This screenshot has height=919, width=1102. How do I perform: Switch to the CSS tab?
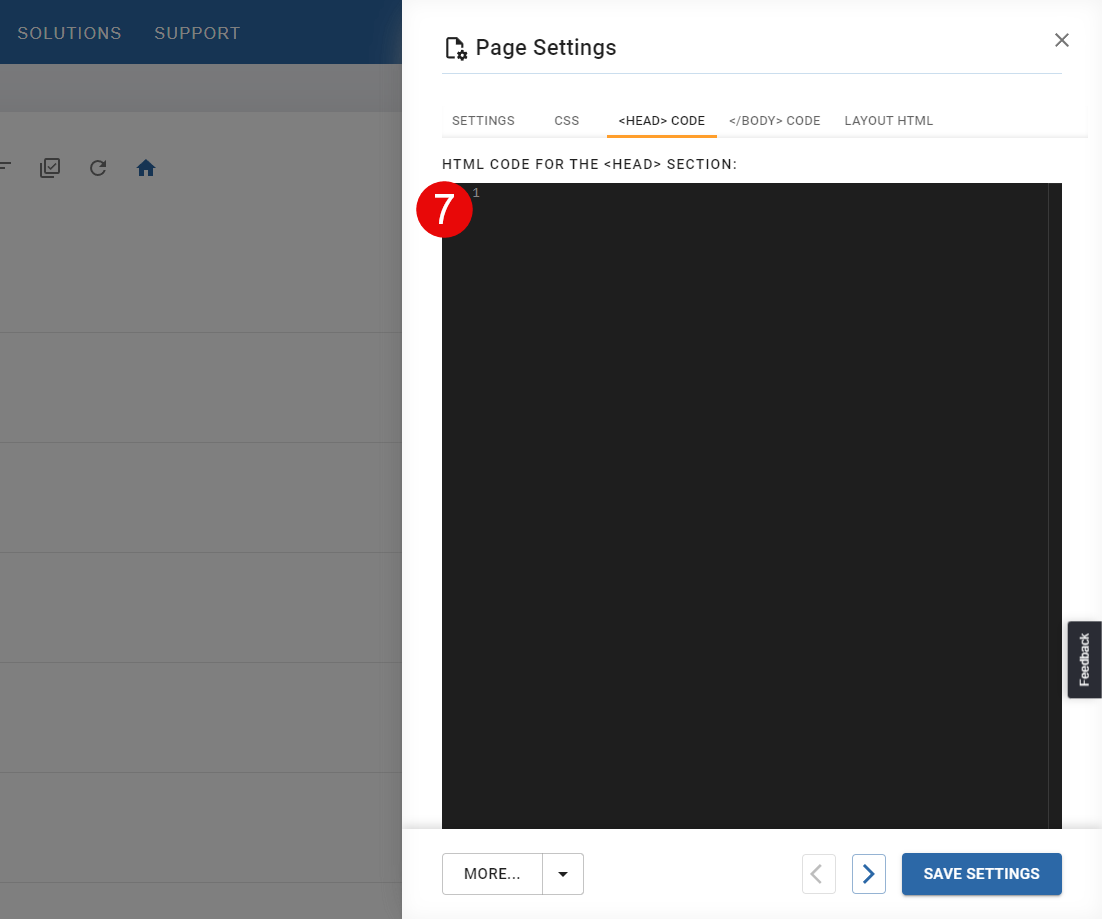click(566, 121)
